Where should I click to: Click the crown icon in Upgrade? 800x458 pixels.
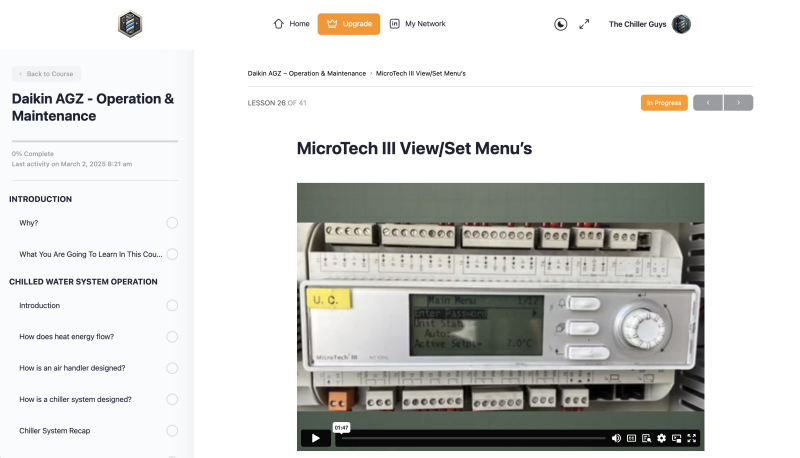pos(332,24)
